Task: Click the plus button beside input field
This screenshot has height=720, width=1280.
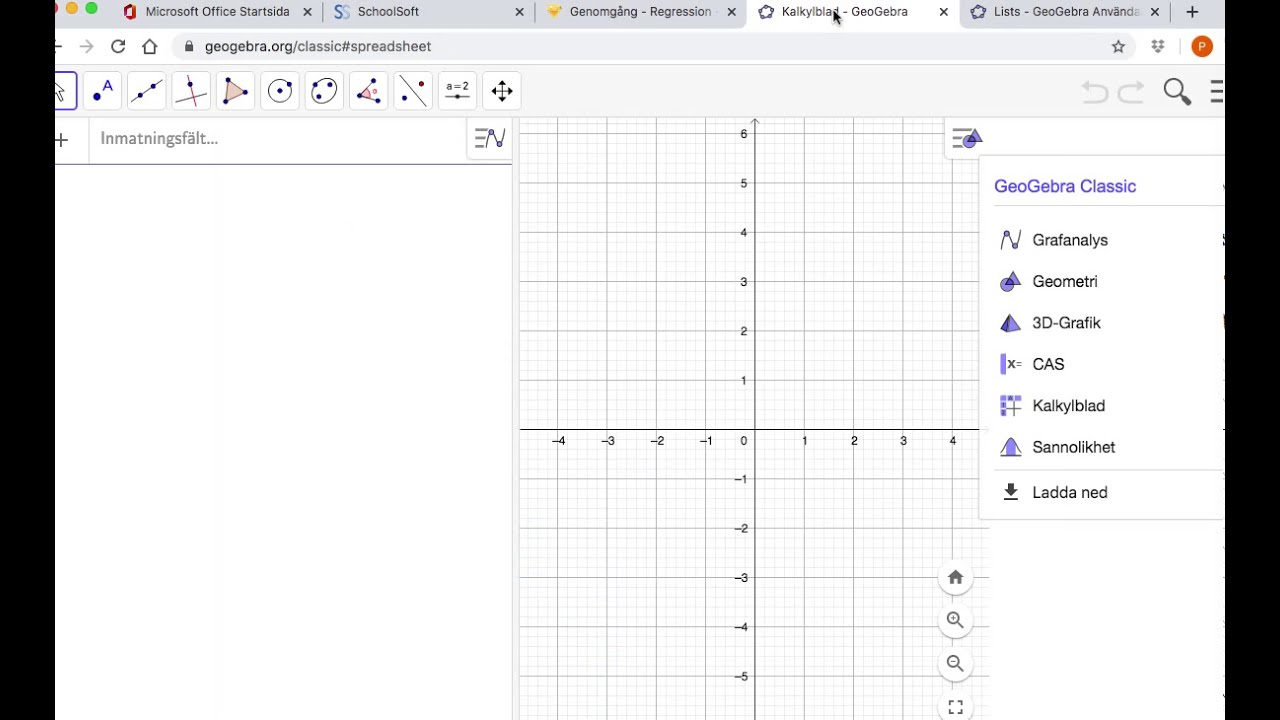Action: point(62,139)
